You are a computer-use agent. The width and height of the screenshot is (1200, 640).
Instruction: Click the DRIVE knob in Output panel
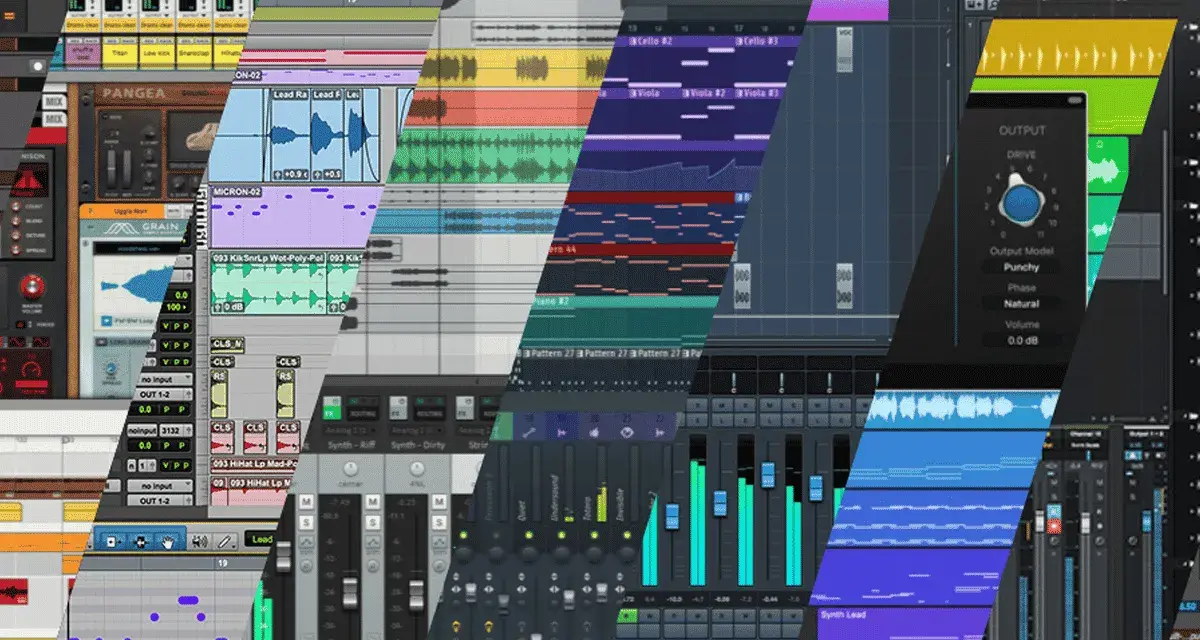point(1021,203)
